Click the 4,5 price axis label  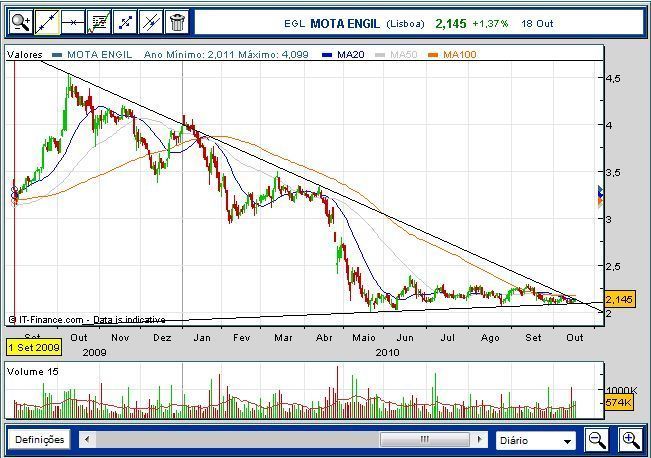[x=613, y=78]
